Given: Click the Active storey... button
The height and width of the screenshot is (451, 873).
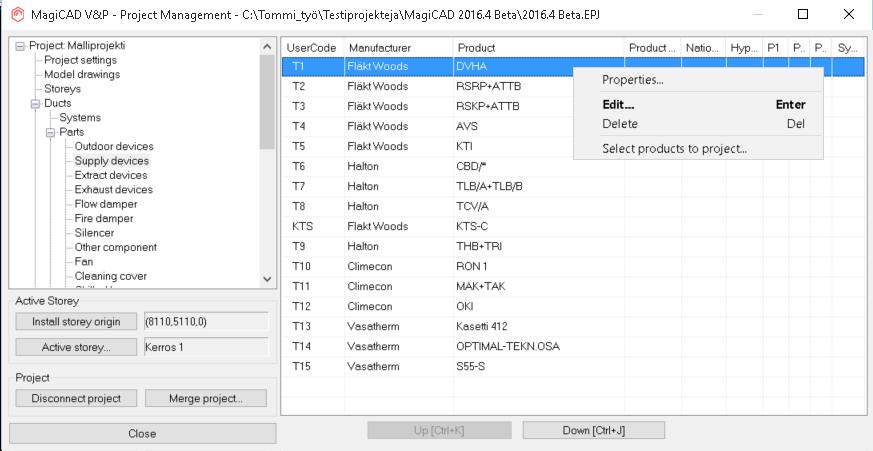Looking at the screenshot, I should [x=76, y=347].
